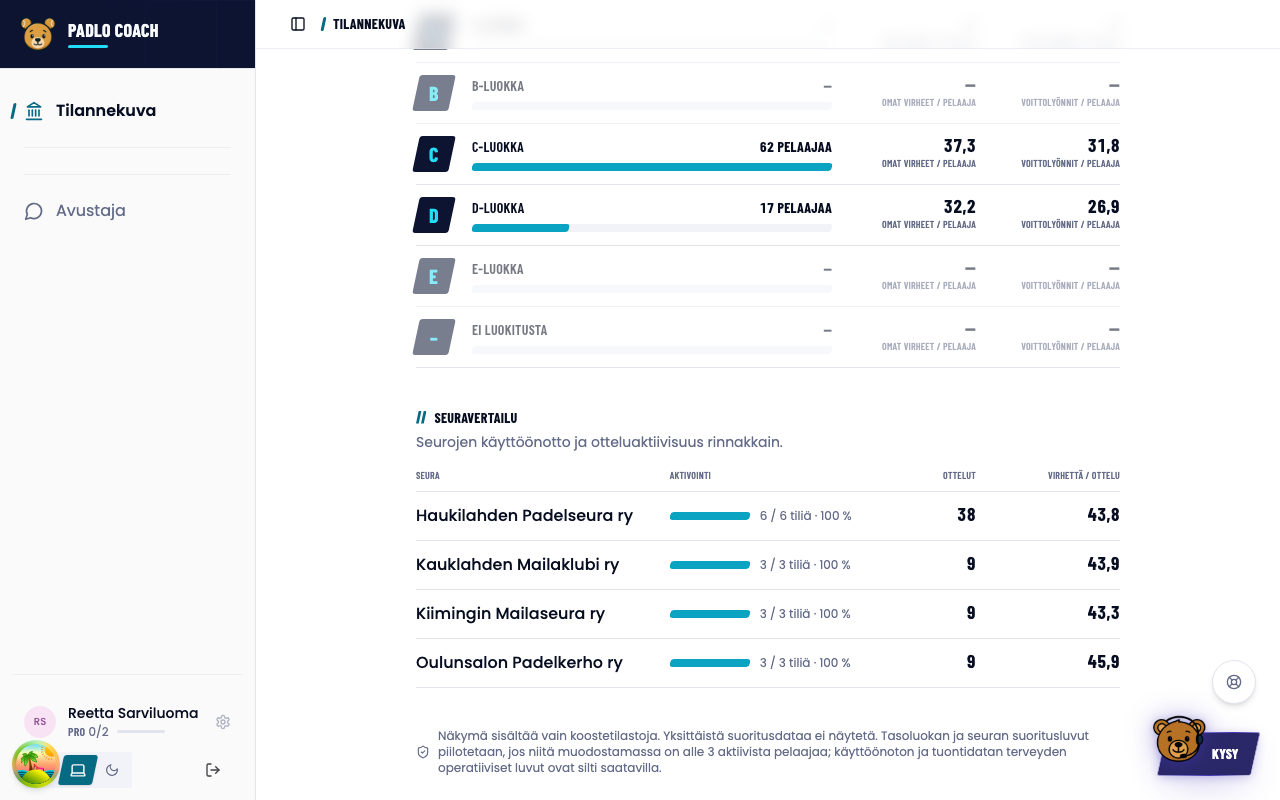Viewport: 1280px width, 800px height.
Task: Open Avustaja in the sidebar
Action: pyautogui.click(x=127, y=211)
